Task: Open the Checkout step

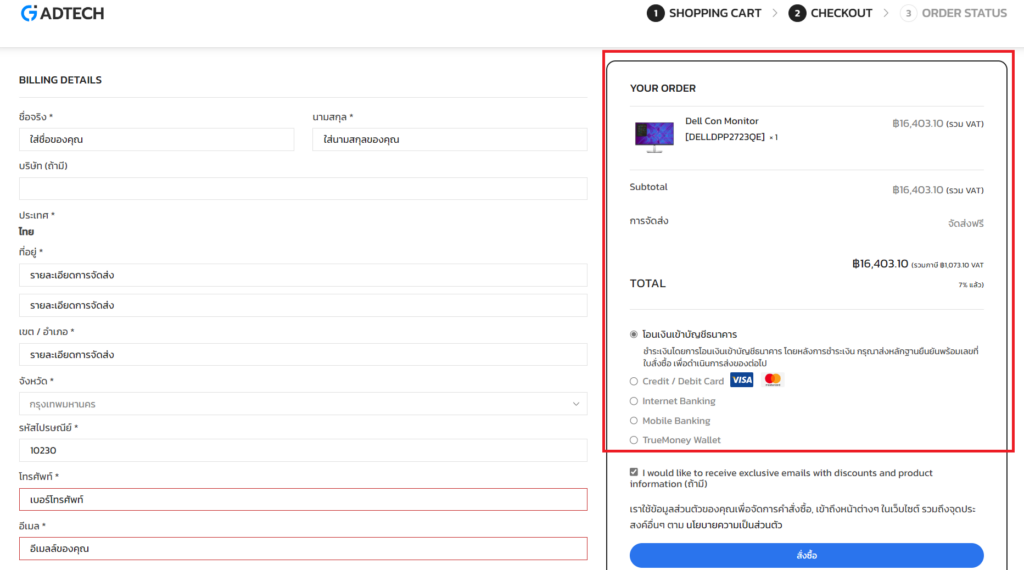Action: 841,13
